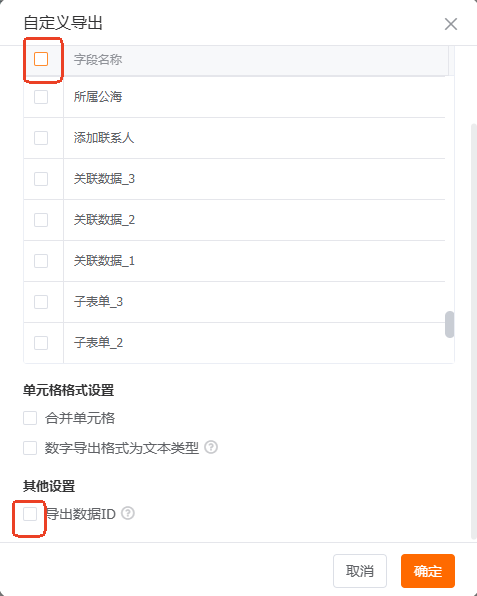
Task: Select the 关联数据_3 checkbox
Action: pos(41,179)
